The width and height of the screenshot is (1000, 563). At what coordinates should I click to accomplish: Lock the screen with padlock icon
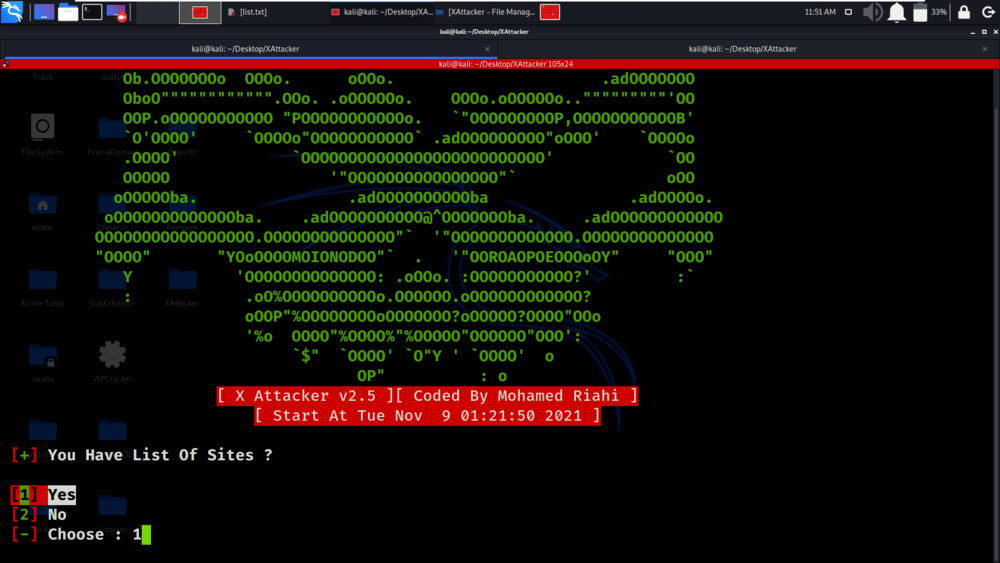964,12
